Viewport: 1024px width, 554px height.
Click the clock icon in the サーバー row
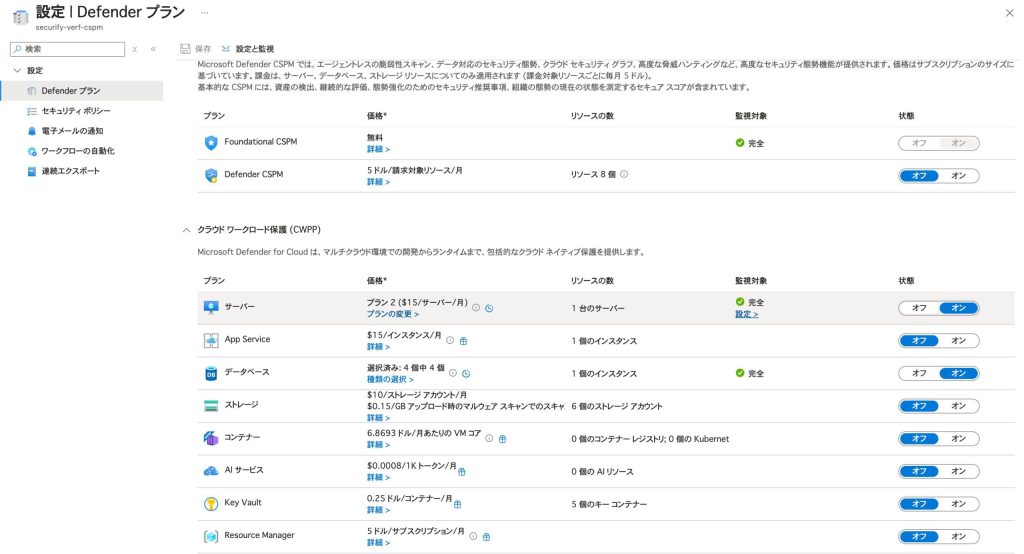489,308
